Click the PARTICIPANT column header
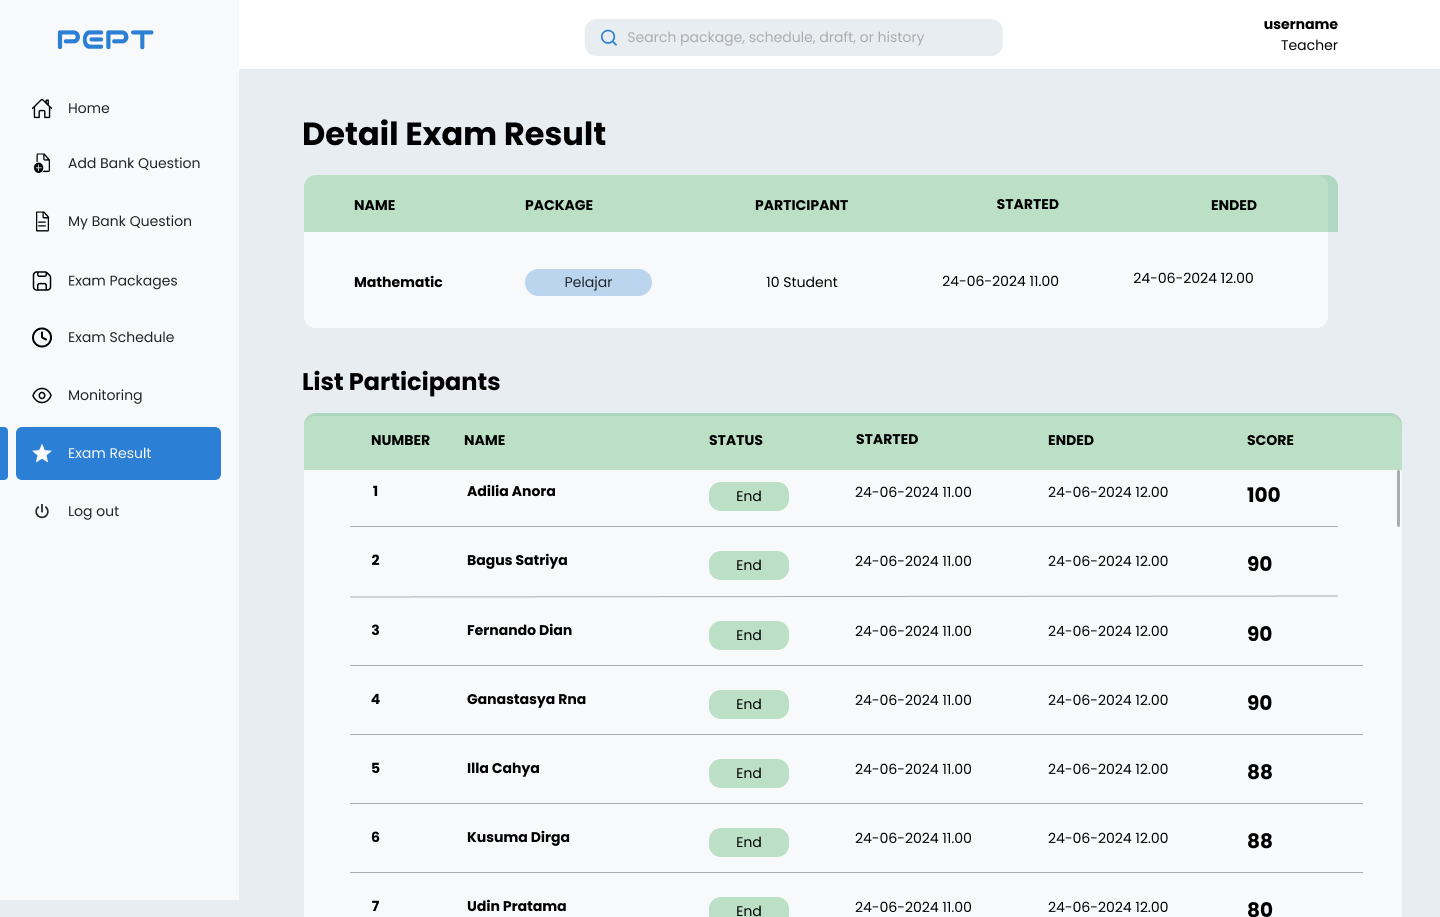This screenshot has width=1440, height=917. pos(801,205)
